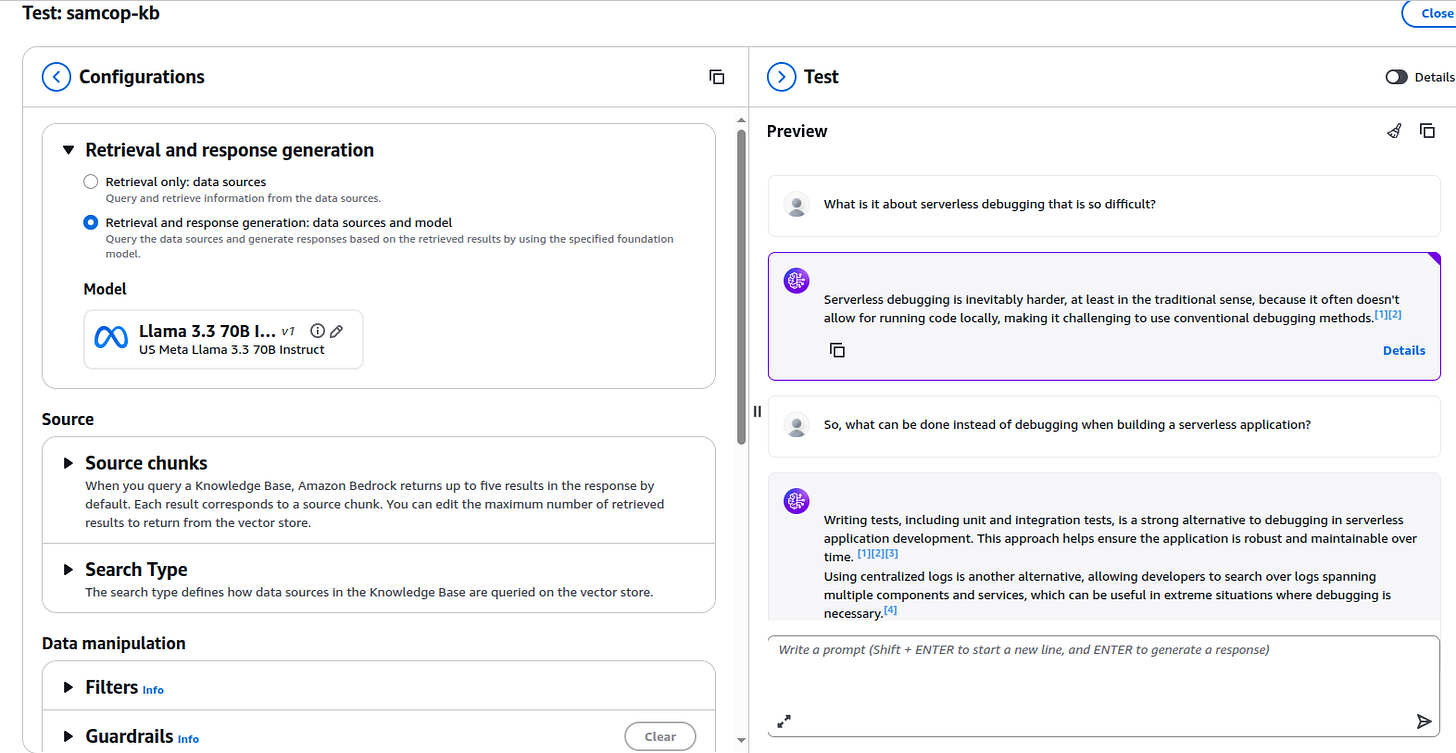Click the Write a prompt text field
The width and height of the screenshot is (1456, 753).
pyautogui.click(x=1104, y=687)
